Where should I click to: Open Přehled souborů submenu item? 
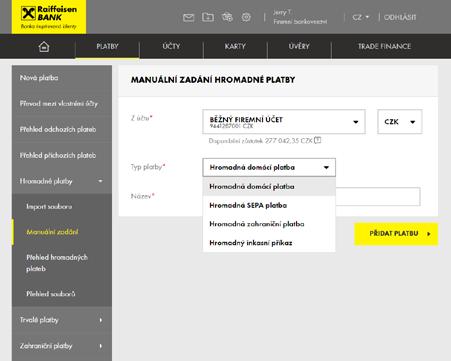[62, 294]
